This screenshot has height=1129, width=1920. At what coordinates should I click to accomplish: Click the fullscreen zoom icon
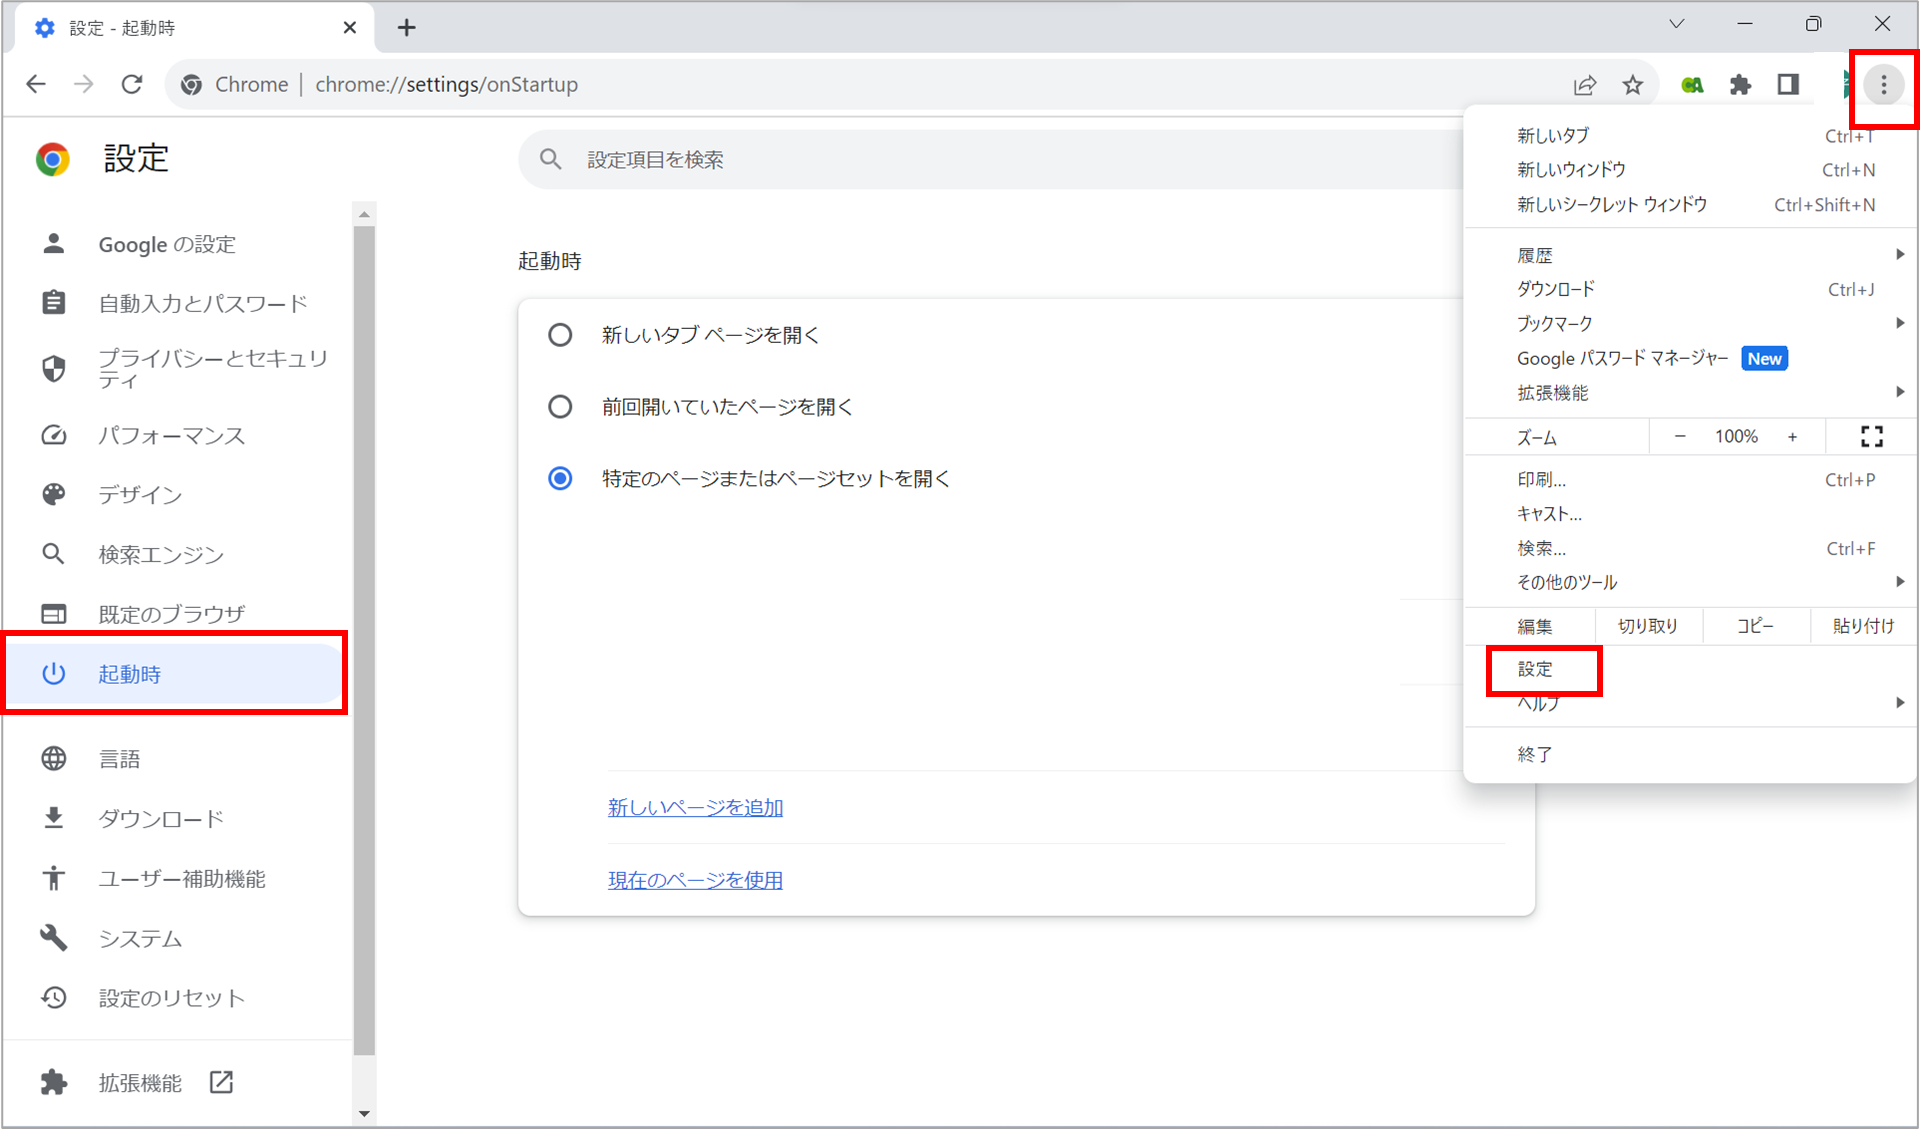point(1871,436)
